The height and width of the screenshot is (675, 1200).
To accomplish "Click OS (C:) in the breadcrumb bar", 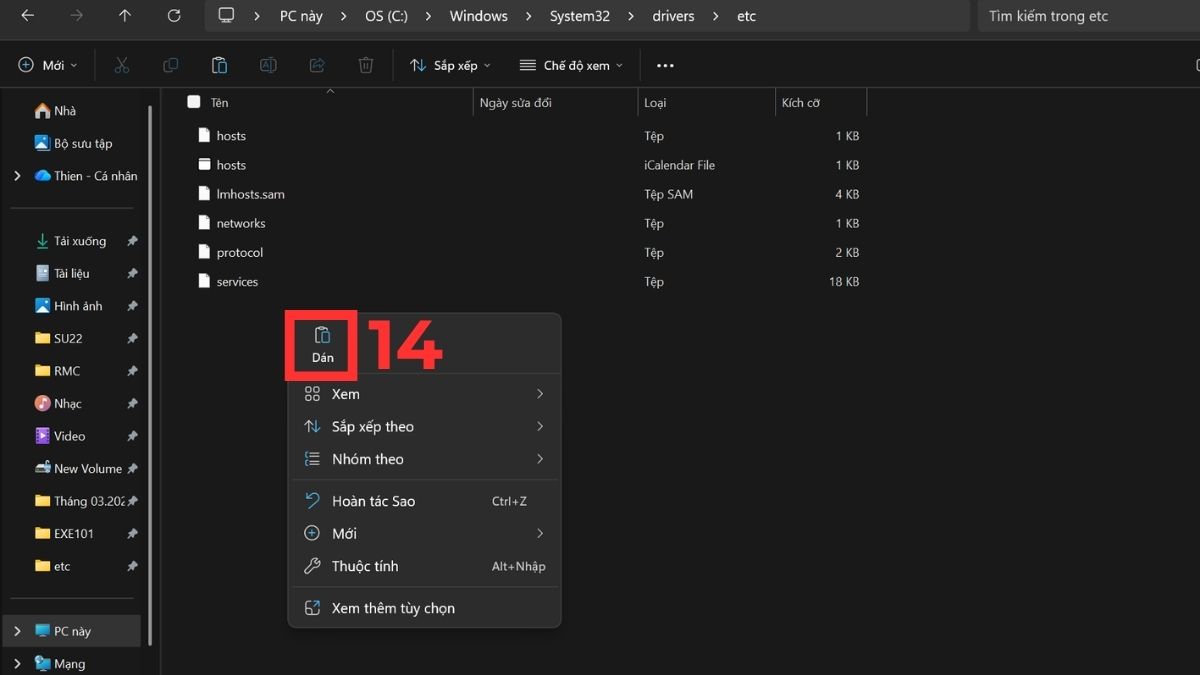I will 386,16.
